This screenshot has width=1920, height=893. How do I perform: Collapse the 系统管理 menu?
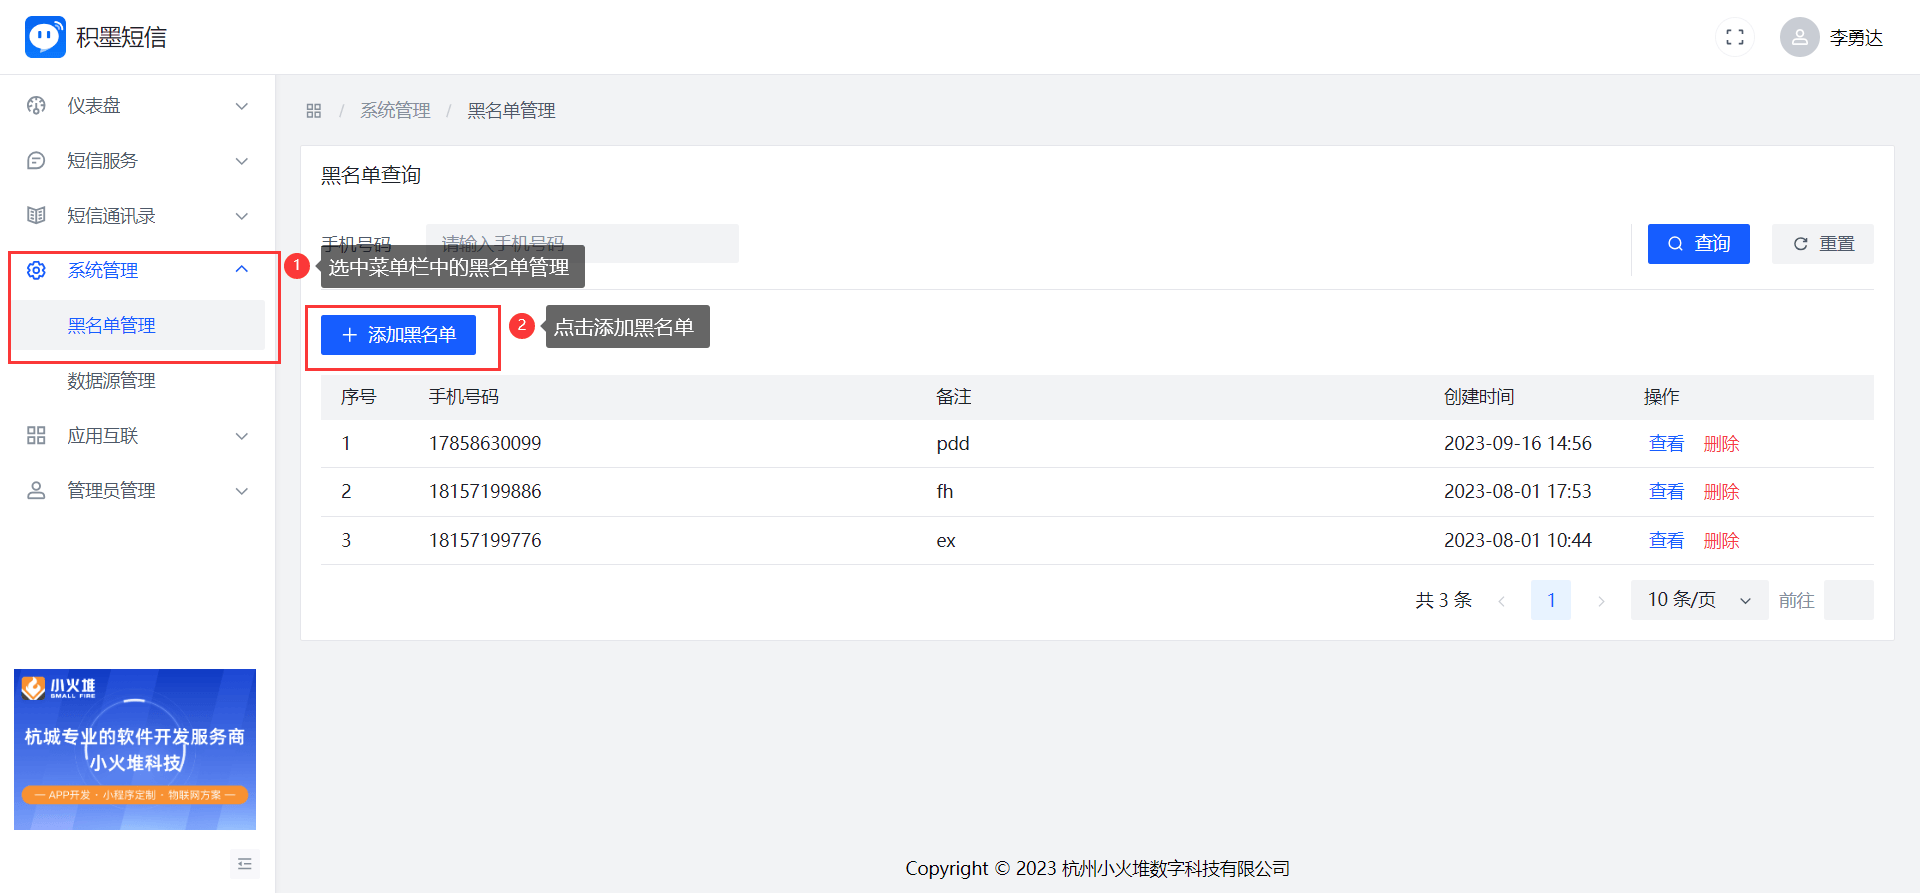click(x=241, y=270)
